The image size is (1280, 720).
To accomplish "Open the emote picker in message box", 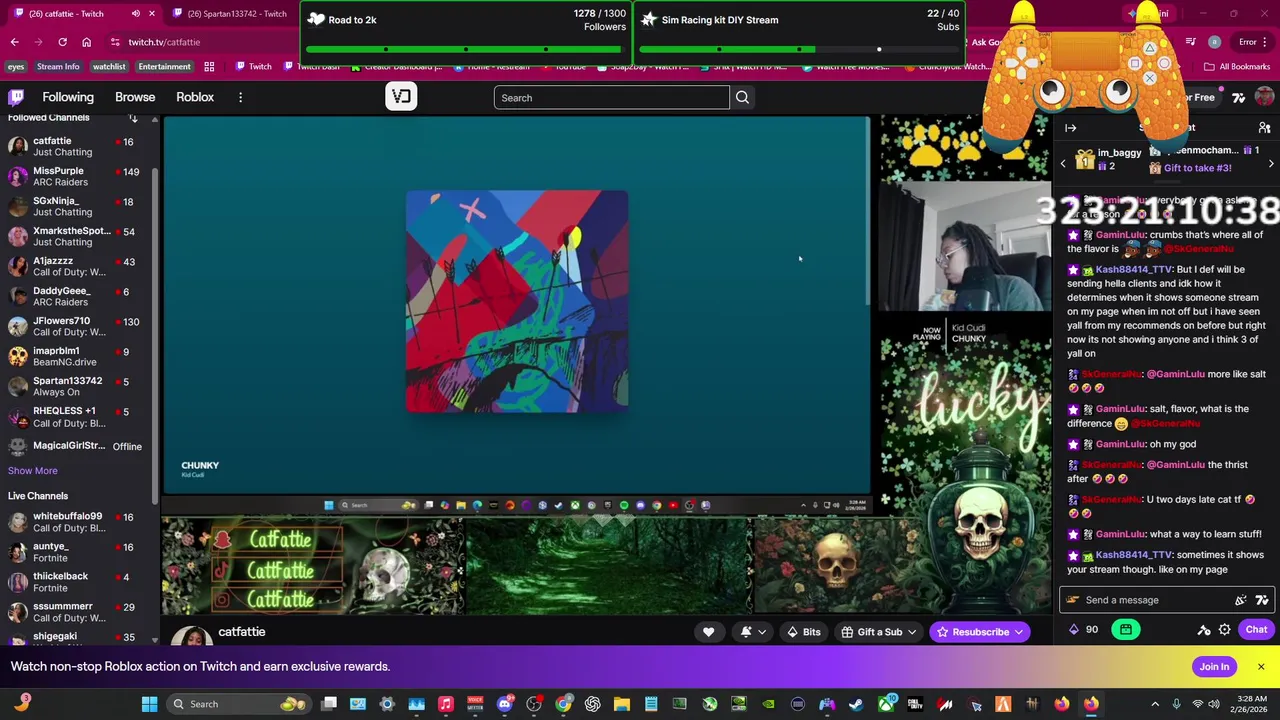I will [1240, 600].
